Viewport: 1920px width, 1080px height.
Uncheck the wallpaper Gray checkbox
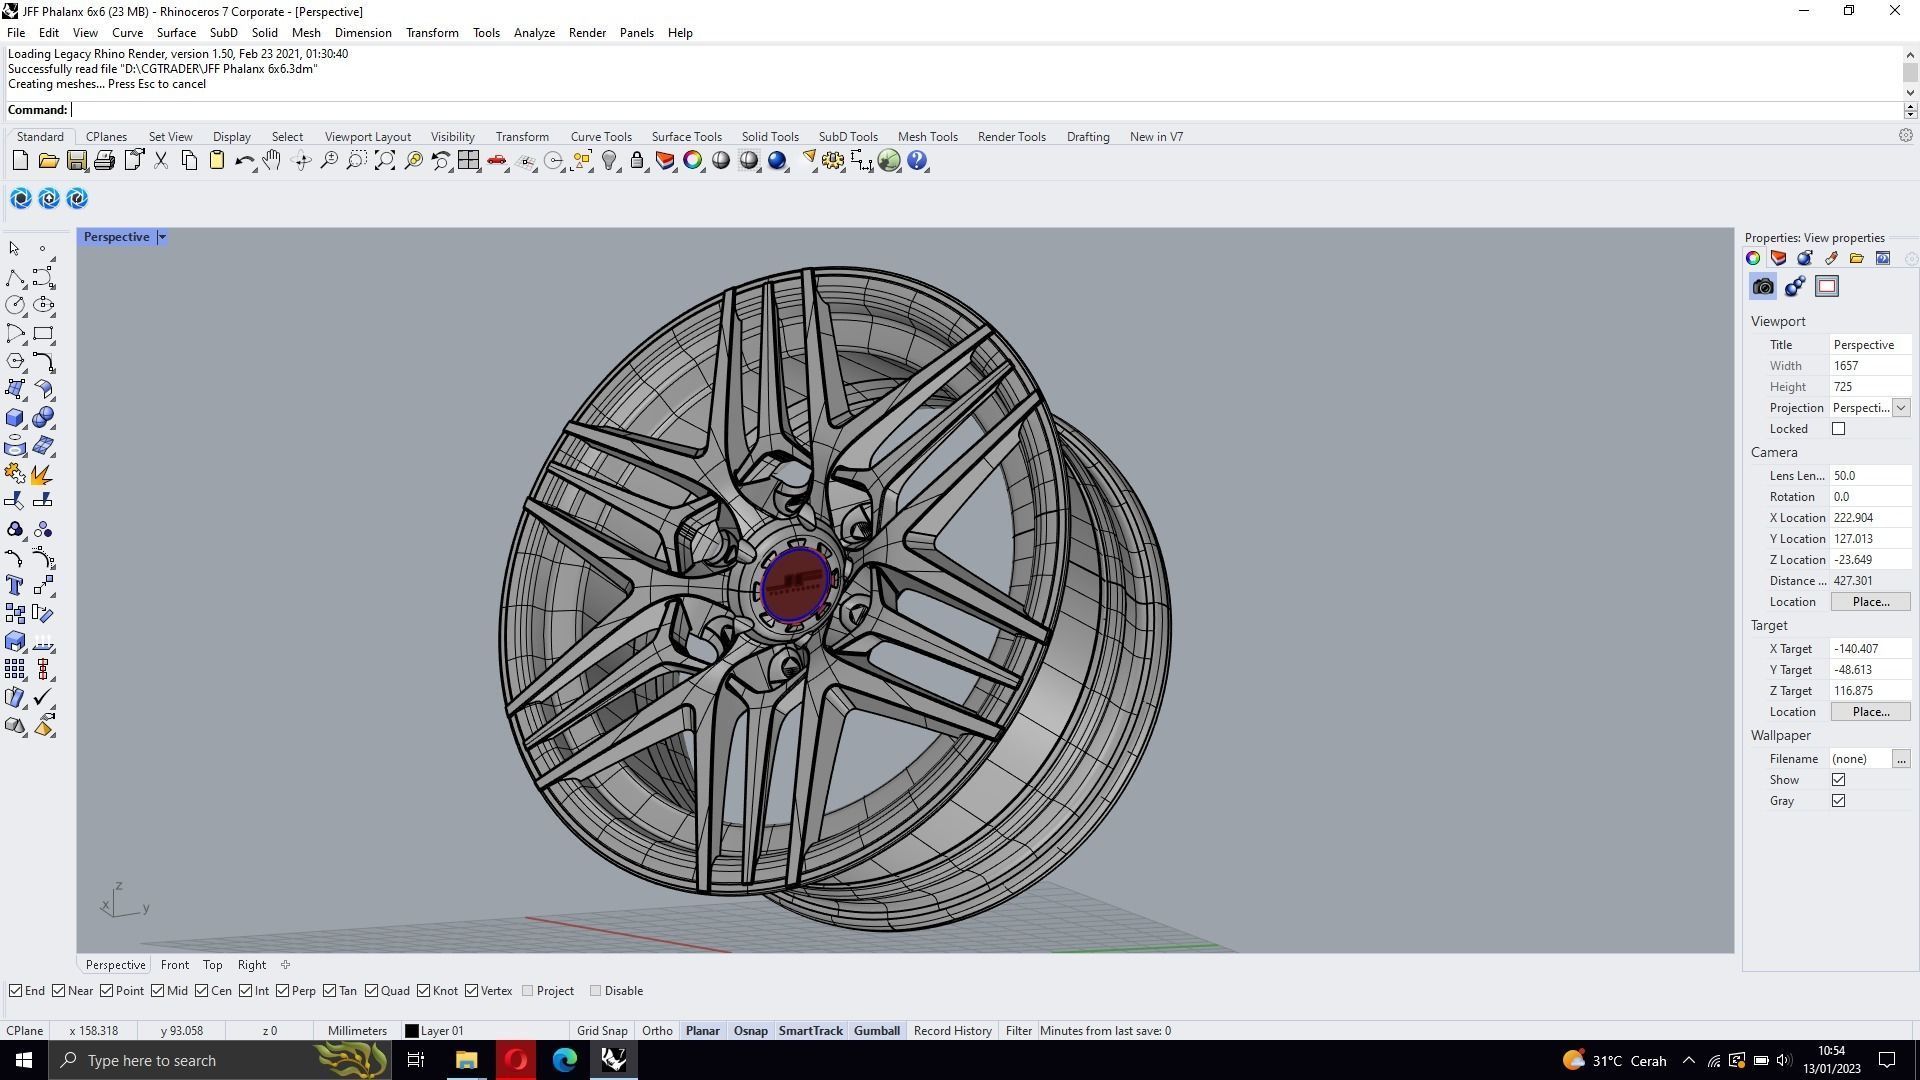(x=1838, y=801)
